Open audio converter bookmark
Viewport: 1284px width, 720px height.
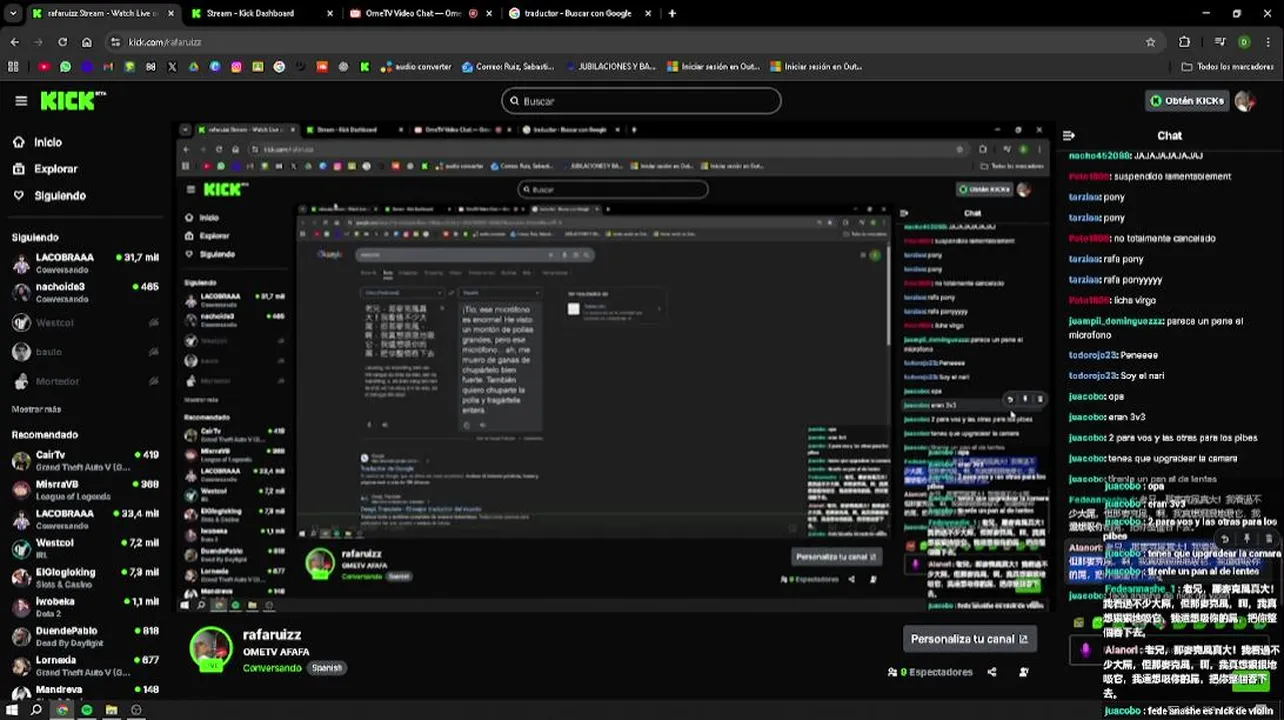click(x=416, y=67)
